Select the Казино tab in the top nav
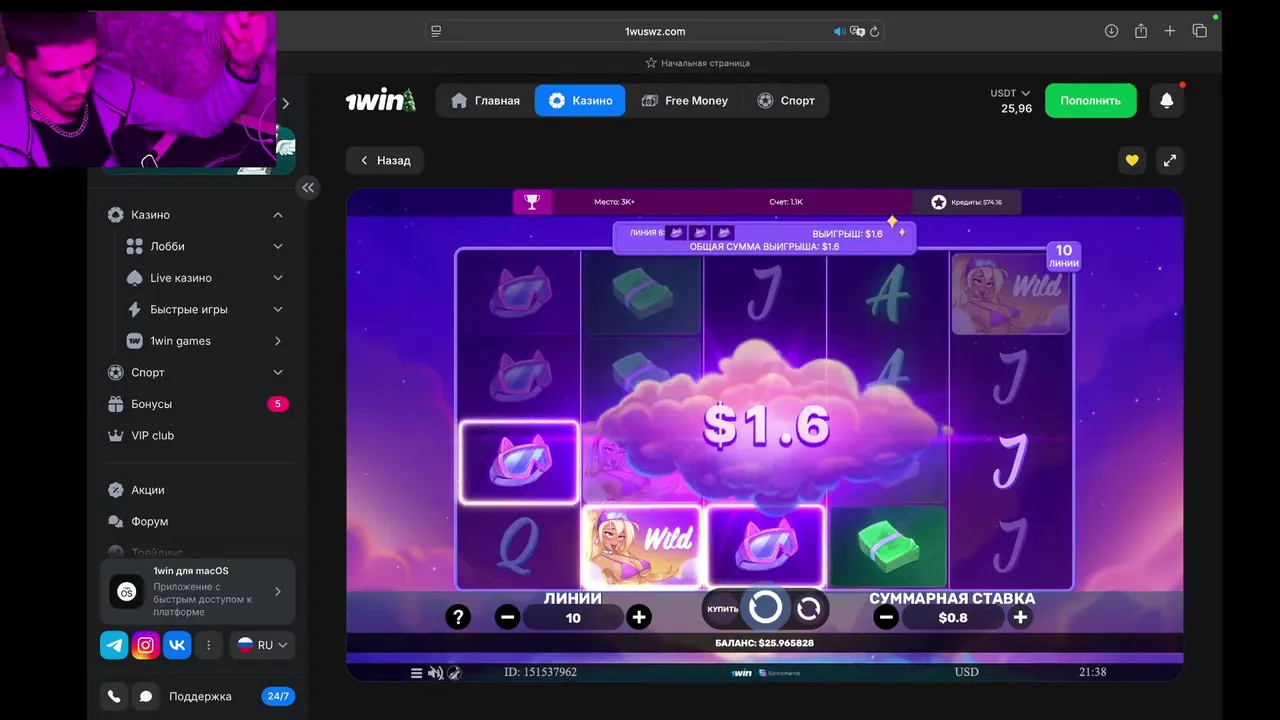Image resolution: width=1280 pixels, height=720 pixels. point(580,101)
